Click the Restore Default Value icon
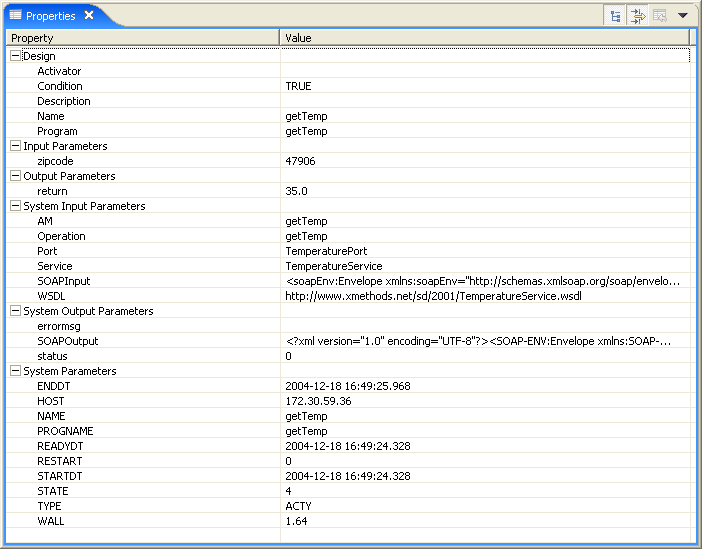This screenshot has height=549, width=702. tap(660, 16)
